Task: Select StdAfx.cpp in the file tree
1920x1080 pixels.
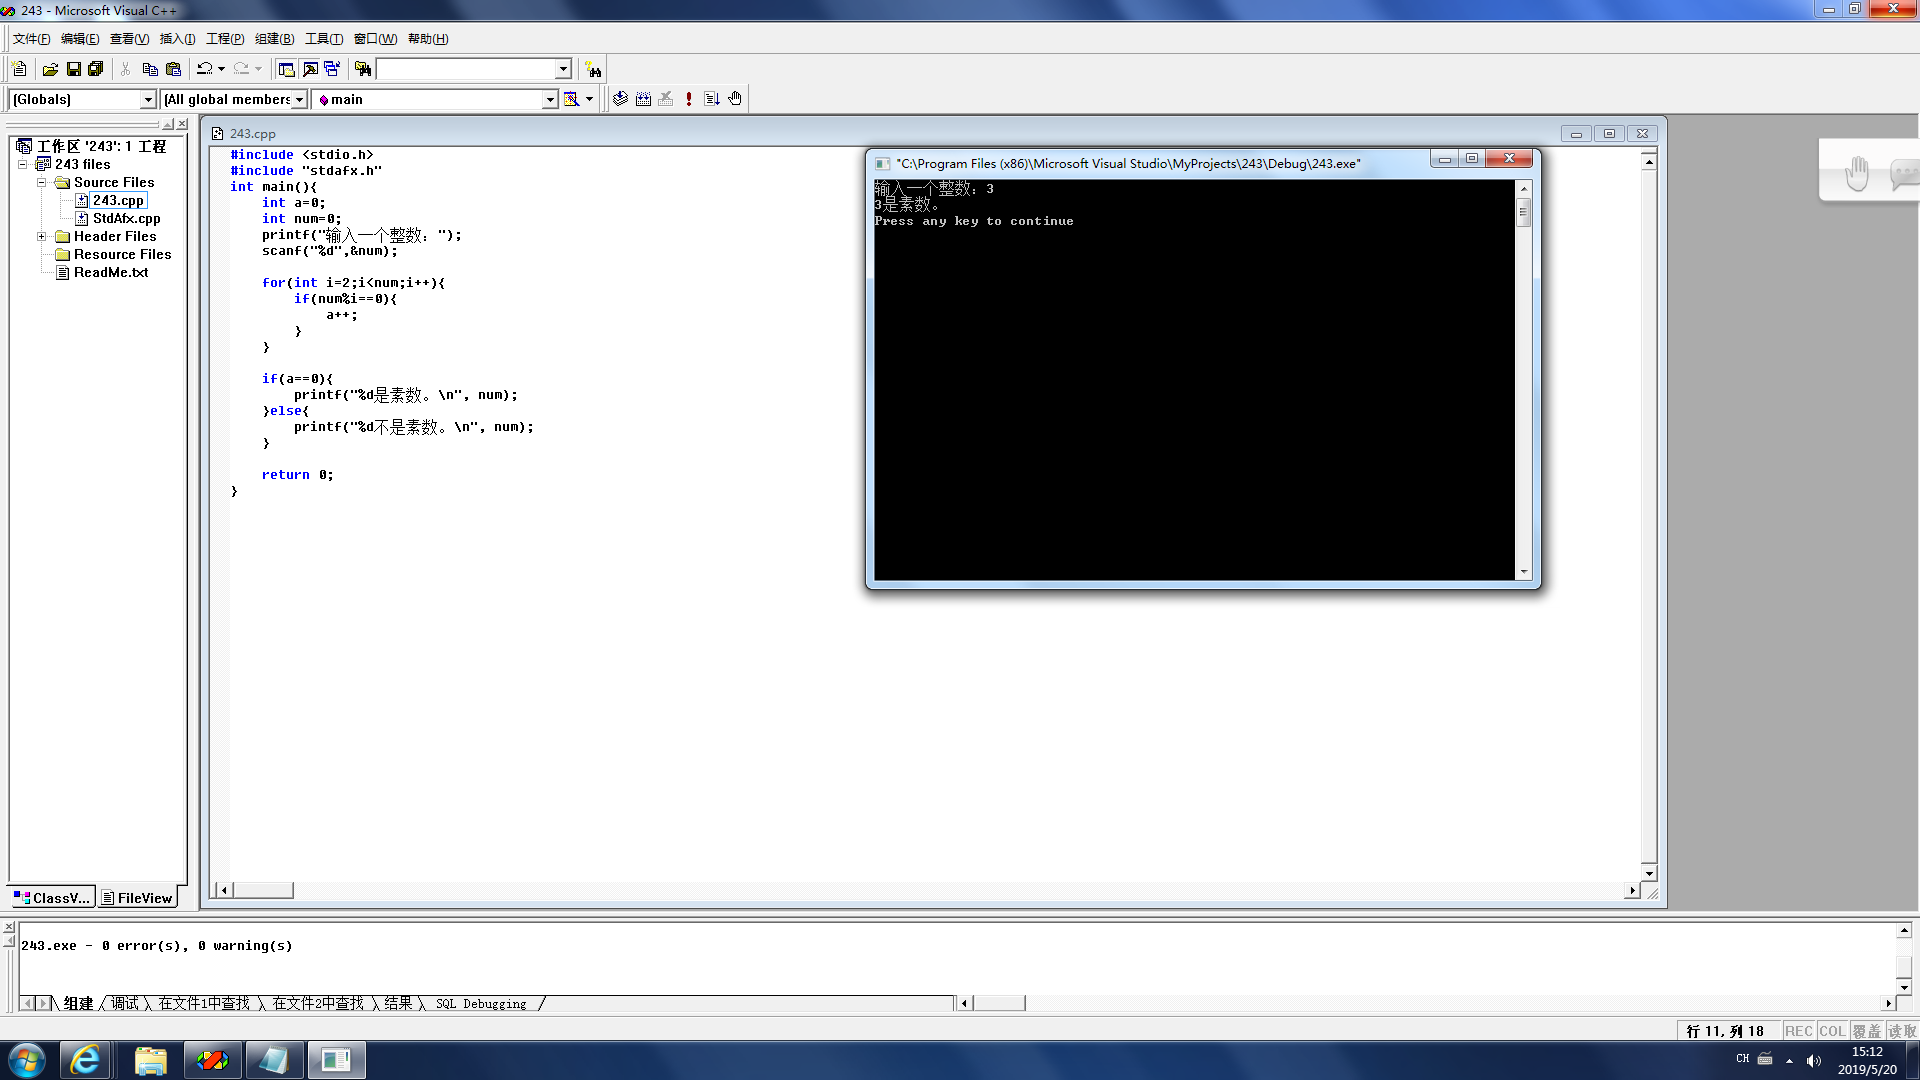Action: [126, 218]
